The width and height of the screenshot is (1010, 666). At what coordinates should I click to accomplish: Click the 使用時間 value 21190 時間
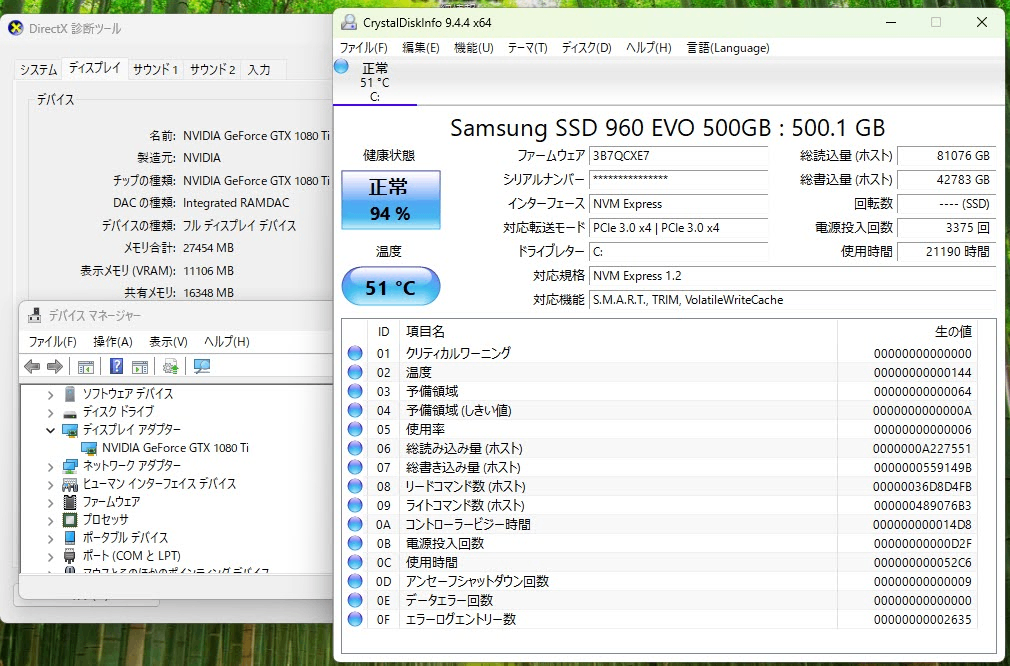[946, 252]
